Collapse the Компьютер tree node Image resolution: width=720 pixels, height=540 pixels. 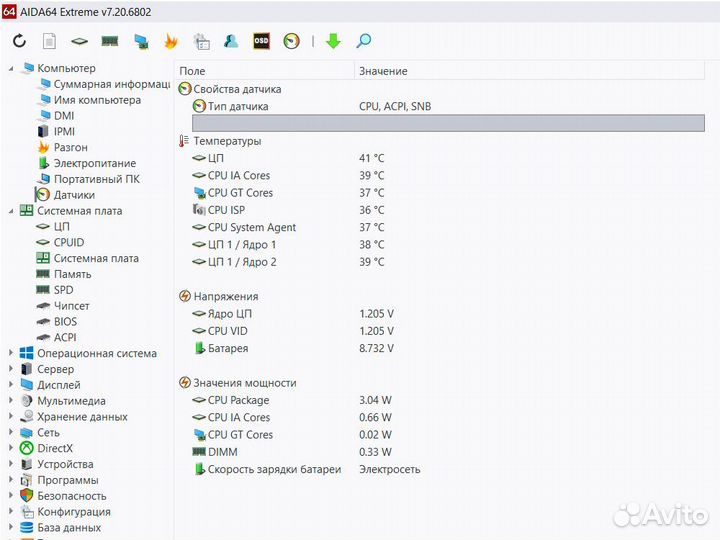[x=11, y=68]
